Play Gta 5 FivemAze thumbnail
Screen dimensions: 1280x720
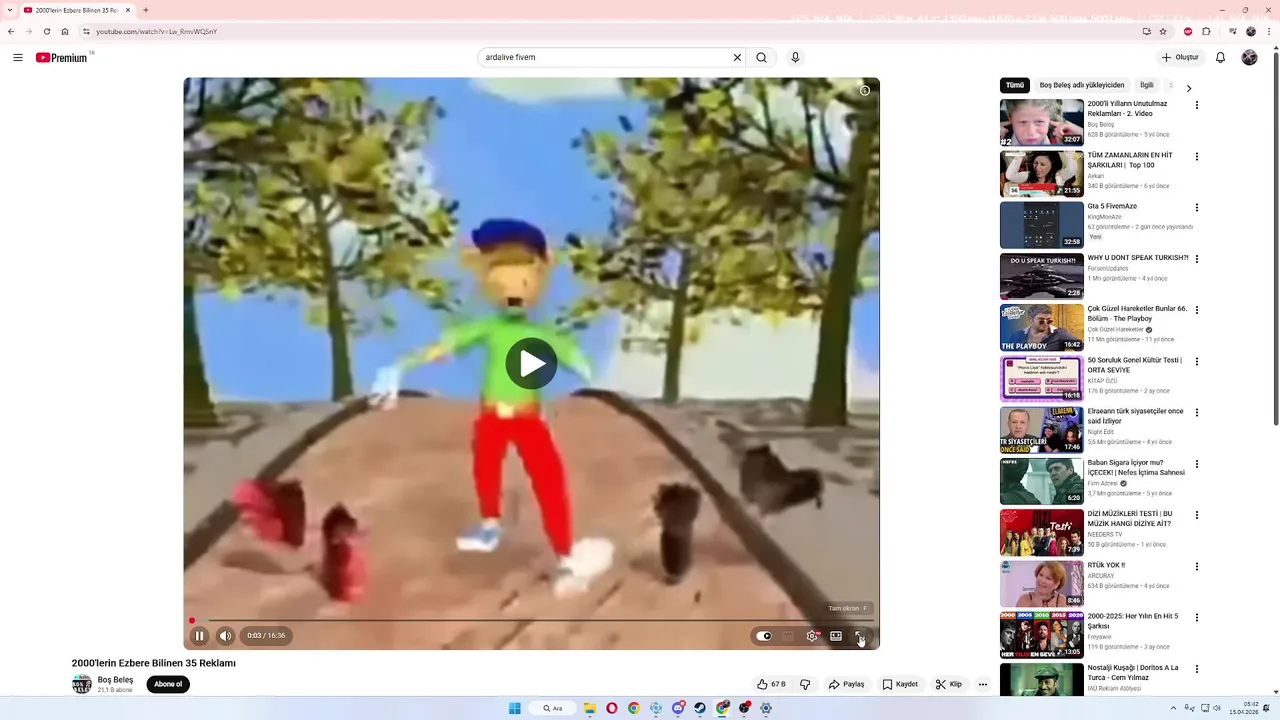(x=1042, y=225)
